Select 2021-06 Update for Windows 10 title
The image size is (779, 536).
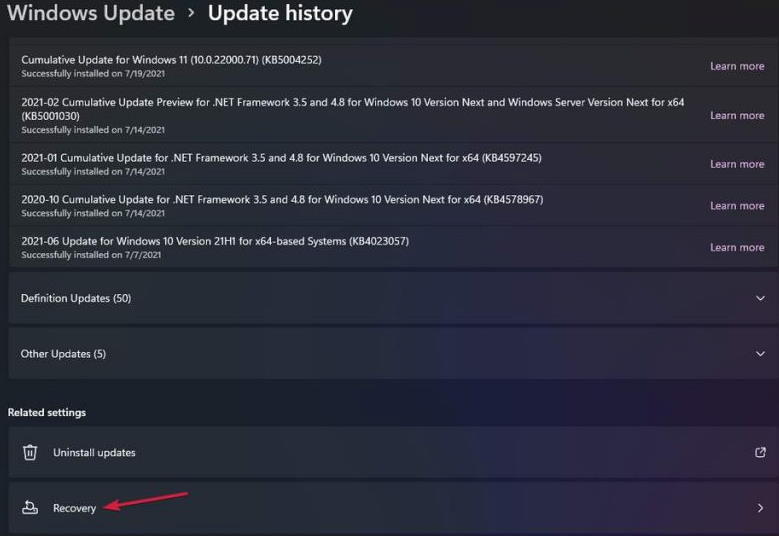point(215,241)
